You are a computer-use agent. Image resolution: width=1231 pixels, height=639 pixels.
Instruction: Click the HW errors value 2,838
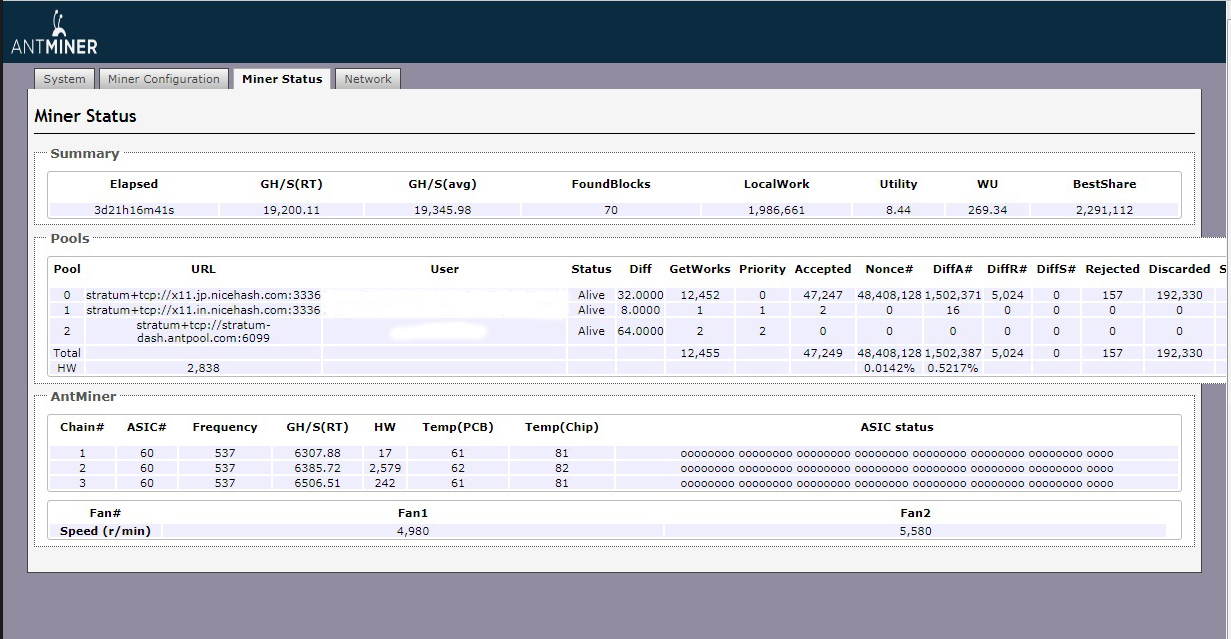(203, 368)
